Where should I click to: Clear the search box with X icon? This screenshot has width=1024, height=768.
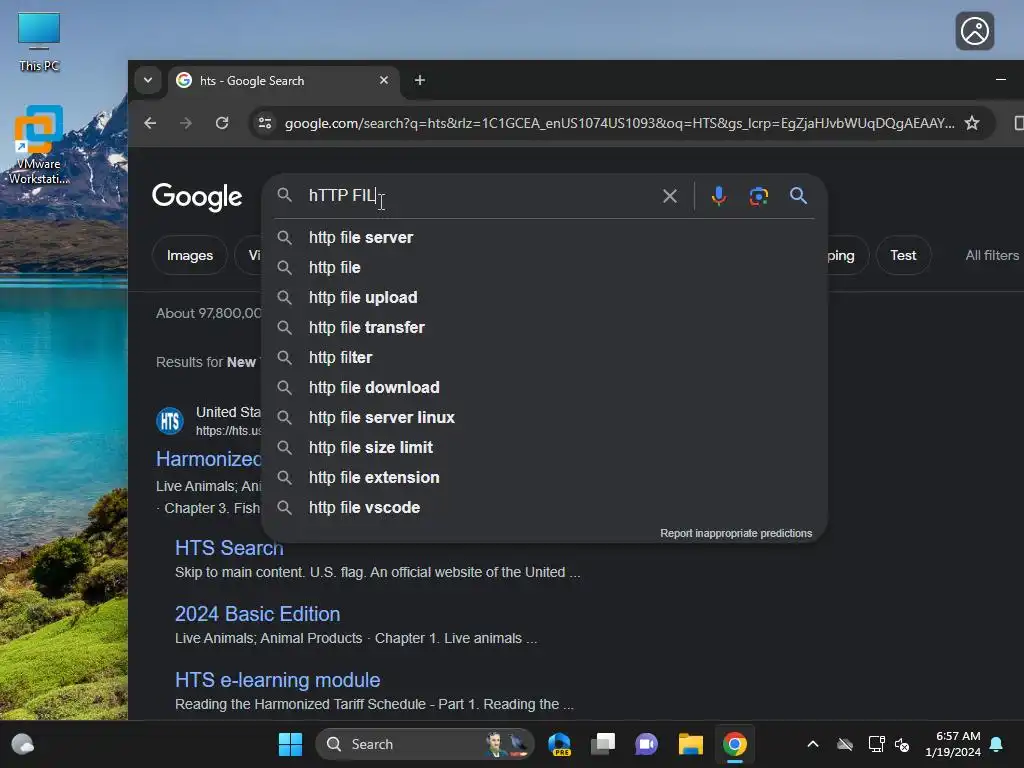(x=669, y=196)
